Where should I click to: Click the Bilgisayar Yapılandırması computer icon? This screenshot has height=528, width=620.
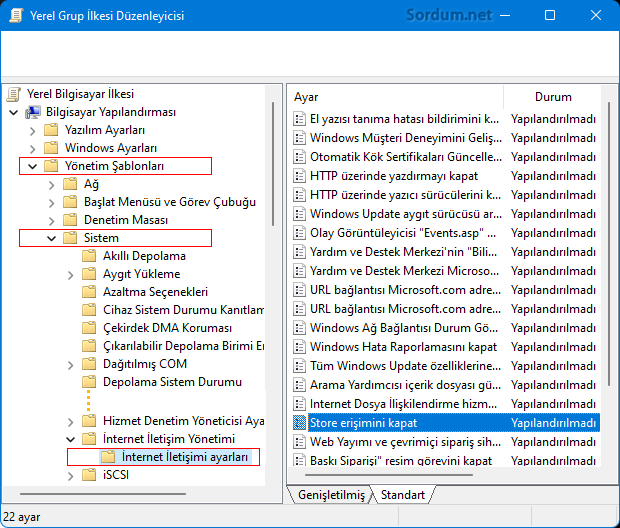click(32, 112)
